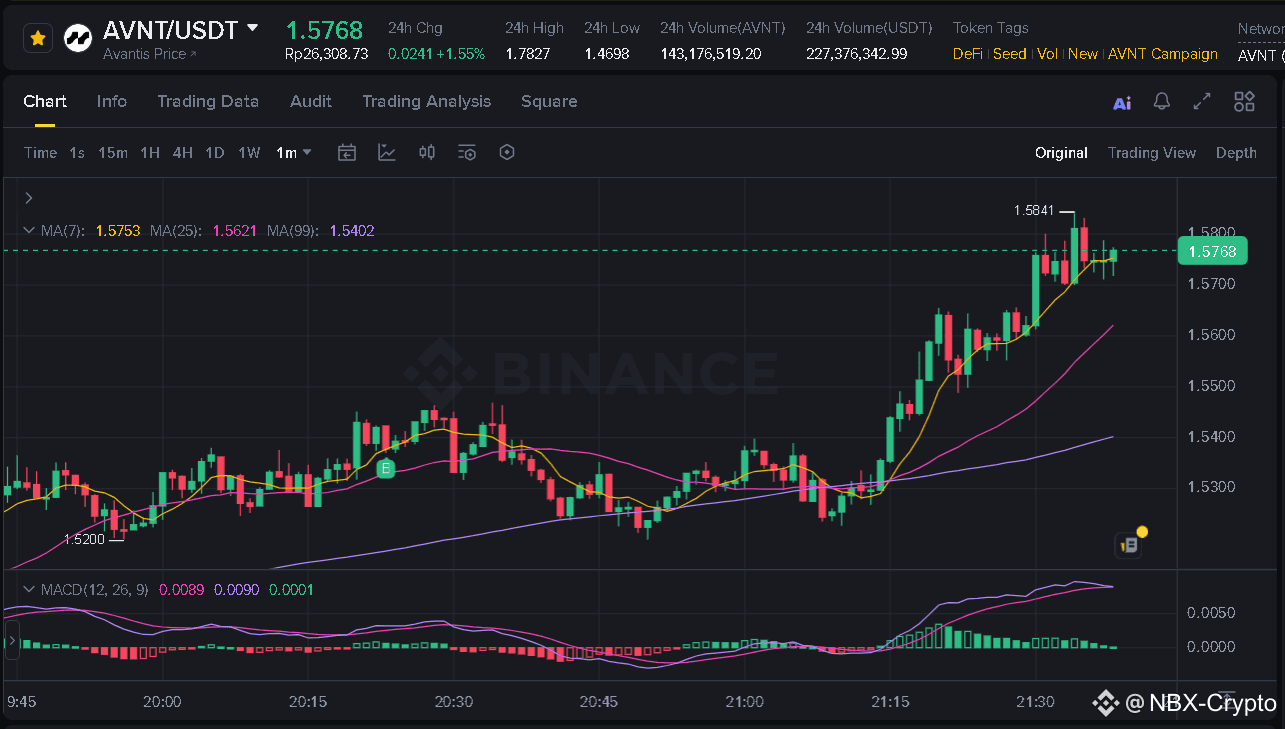This screenshot has width=1285, height=729.
Task: Click the green 1.5768 current price tag
Action: (1212, 251)
